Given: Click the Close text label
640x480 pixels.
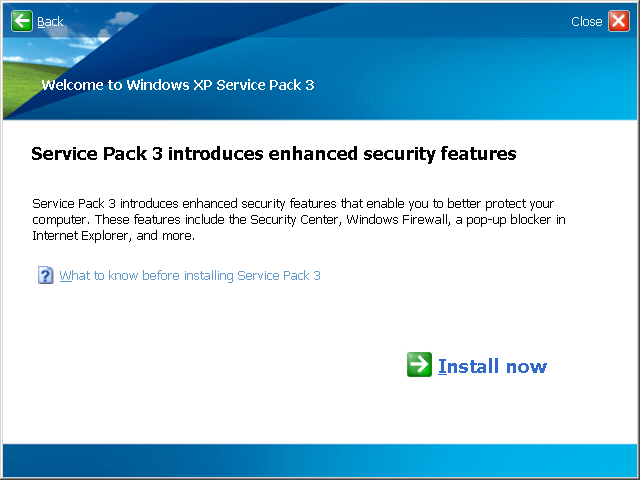Looking at the screenshot, I should (x=587, y=21).
